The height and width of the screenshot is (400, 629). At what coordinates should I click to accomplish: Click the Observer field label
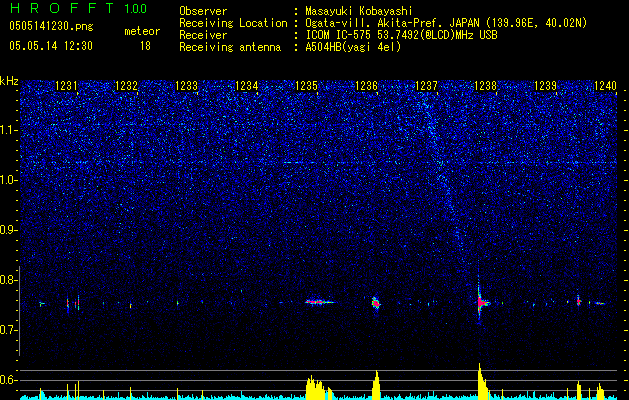[203, 11]
